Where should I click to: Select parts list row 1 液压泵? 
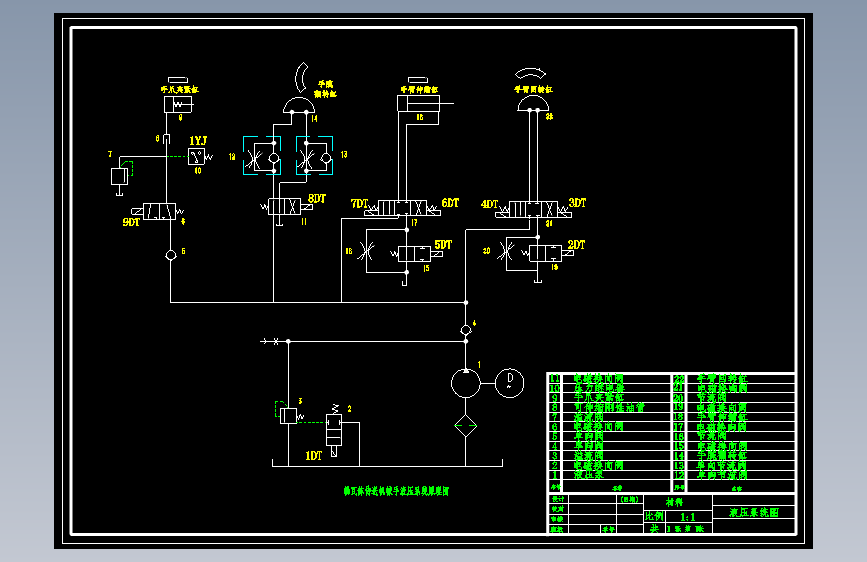click(x=609, y=475)
